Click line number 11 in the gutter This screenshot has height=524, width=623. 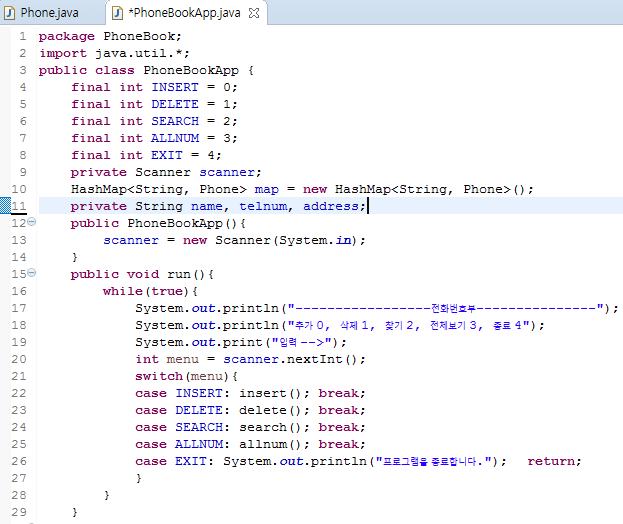coord(19,206)
